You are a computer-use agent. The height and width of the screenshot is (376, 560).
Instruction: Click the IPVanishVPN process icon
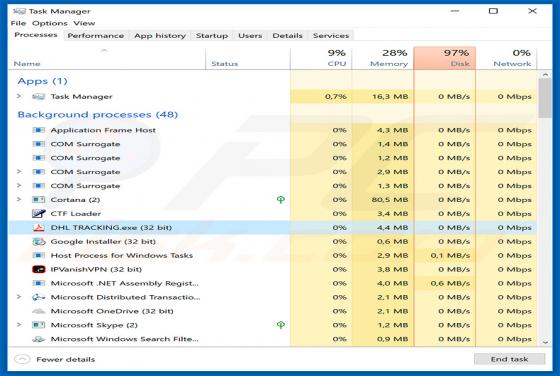coord(39,270)
